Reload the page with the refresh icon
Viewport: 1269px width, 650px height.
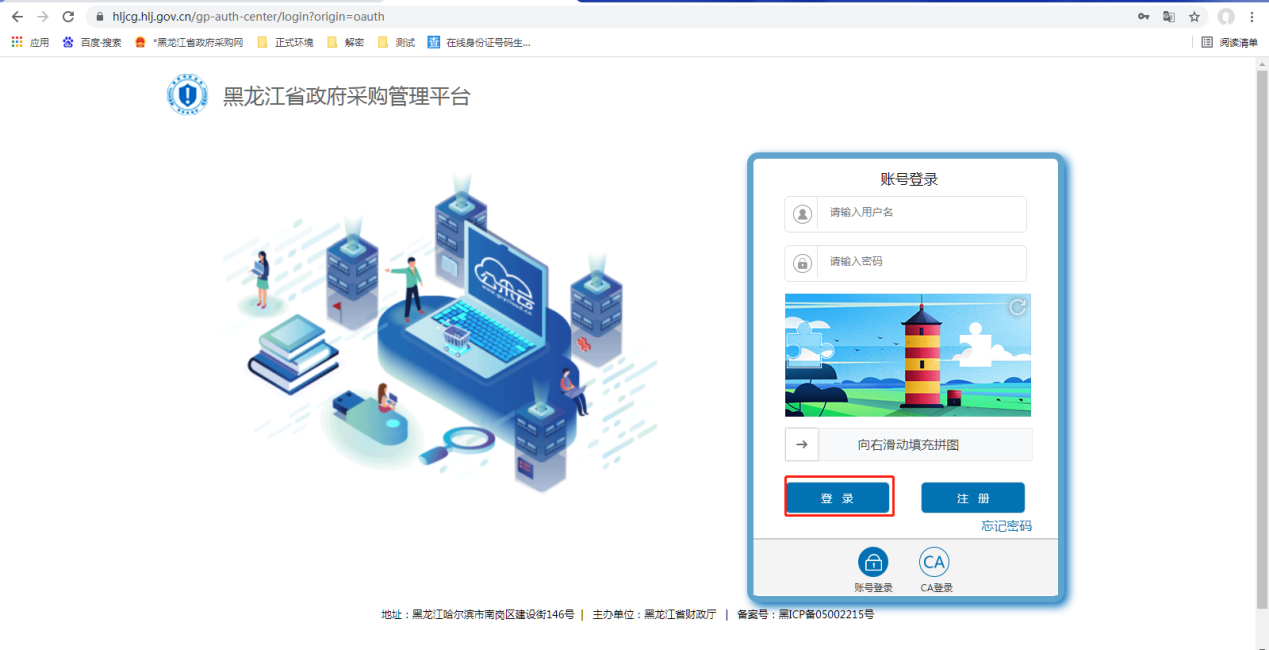point(68,17)
